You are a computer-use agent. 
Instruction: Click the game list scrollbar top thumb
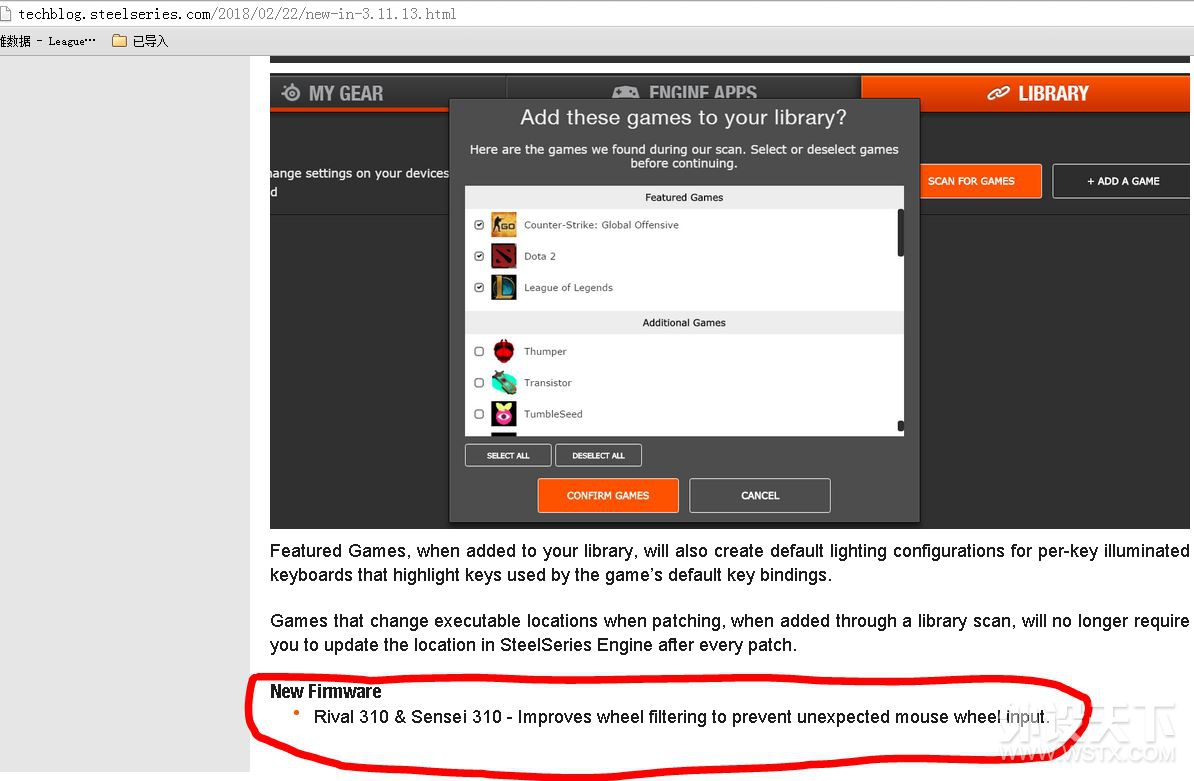pyautogui.click(x=901, y=233)
